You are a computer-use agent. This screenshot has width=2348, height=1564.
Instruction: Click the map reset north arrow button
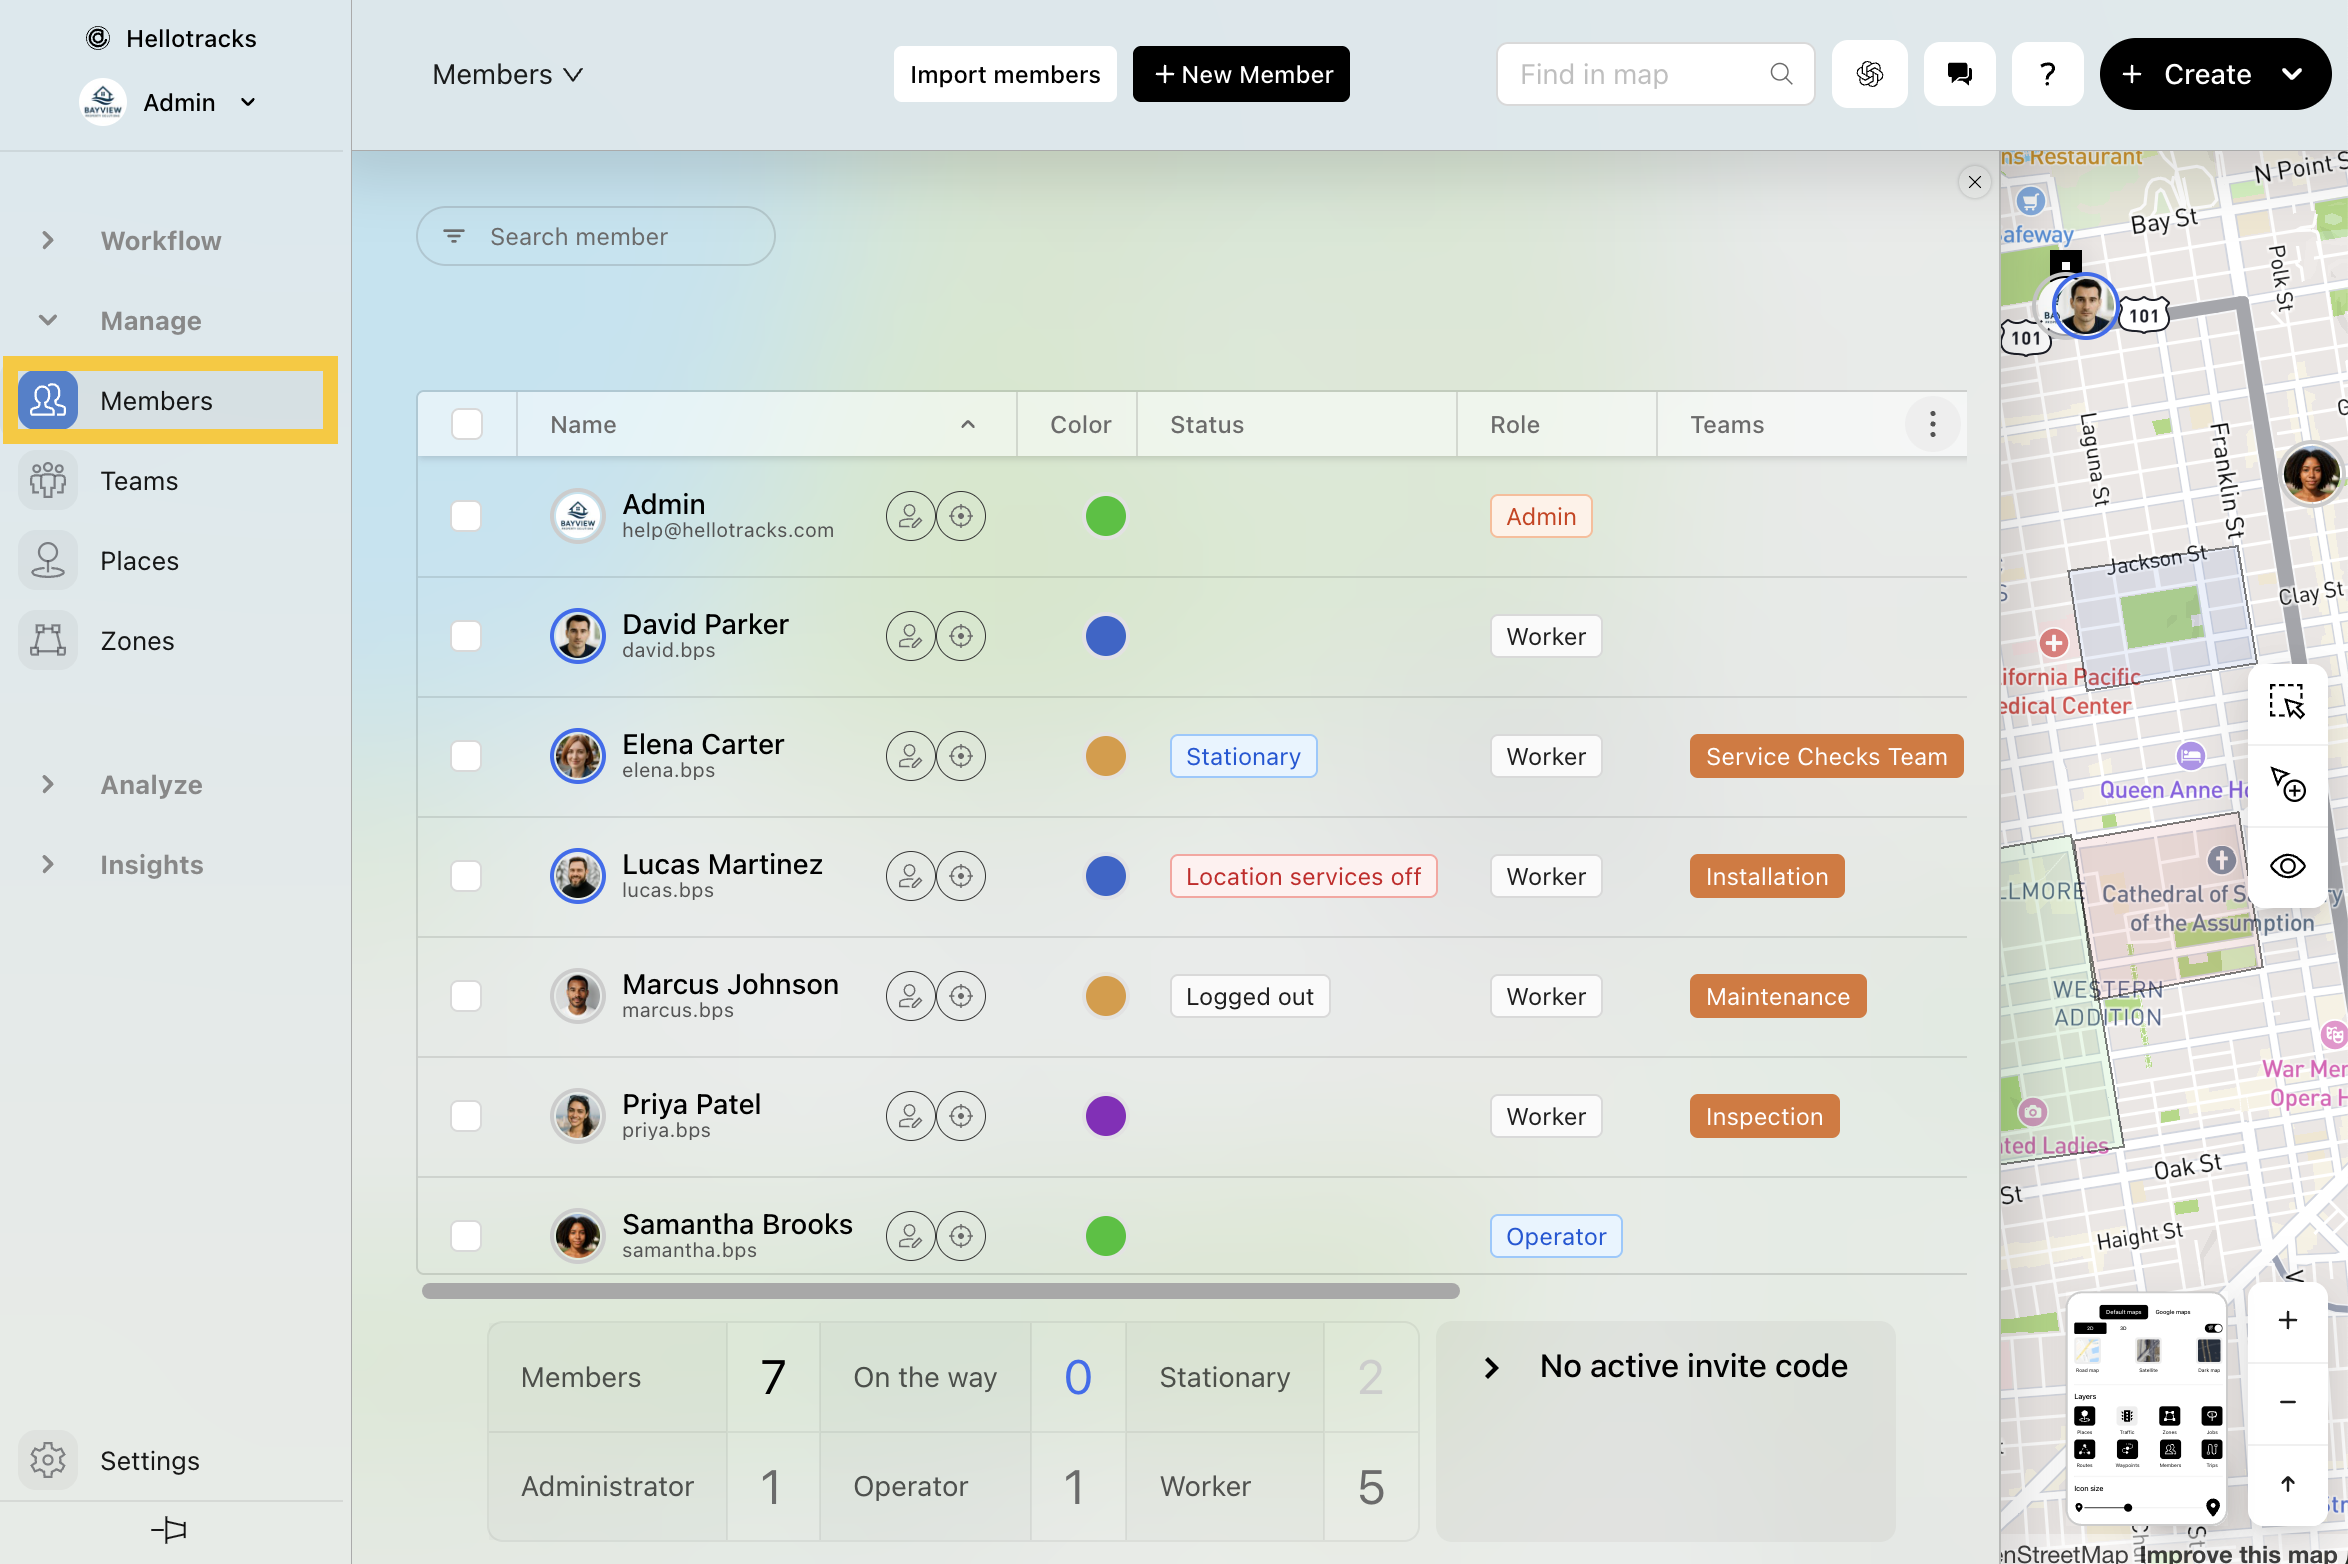pyautogui.click(x=2287, y=1484)
